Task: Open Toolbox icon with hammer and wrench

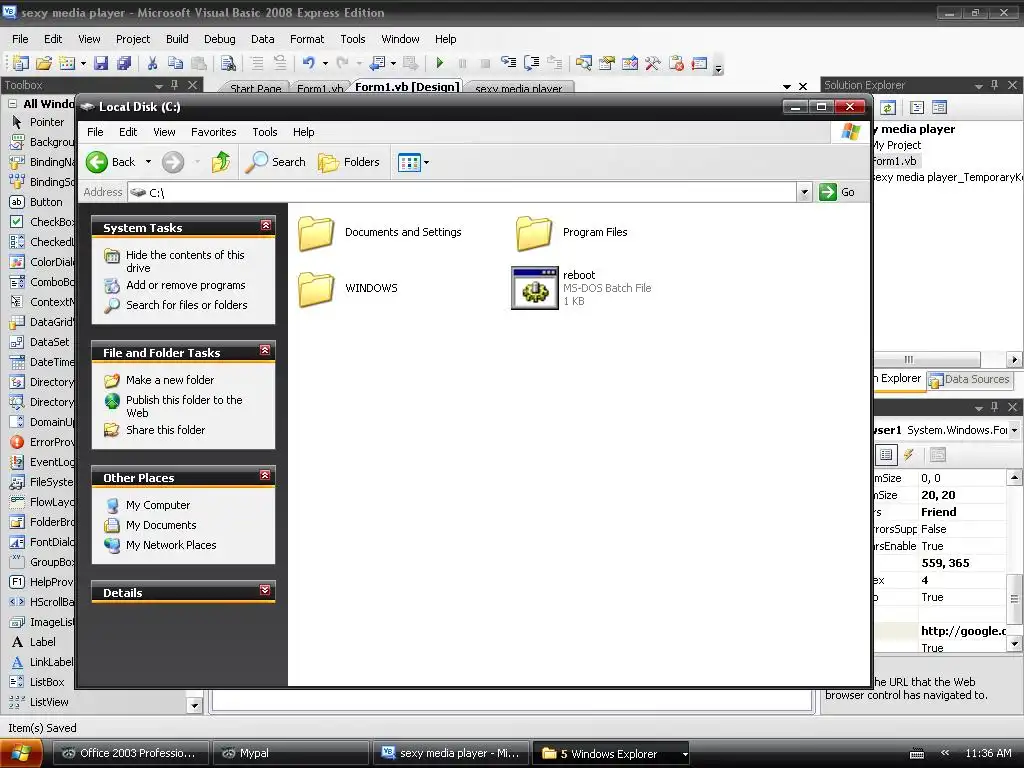Action: point(652,63)
